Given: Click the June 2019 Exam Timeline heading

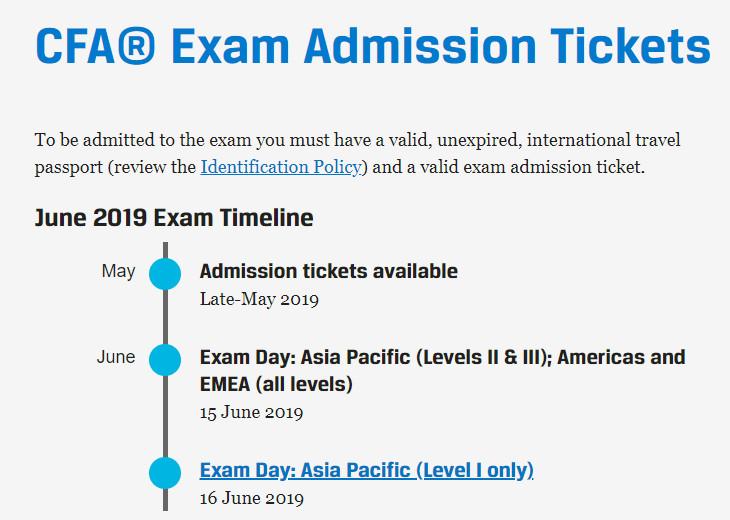Looking at the screenshot, I should click(x=174, y=218).
